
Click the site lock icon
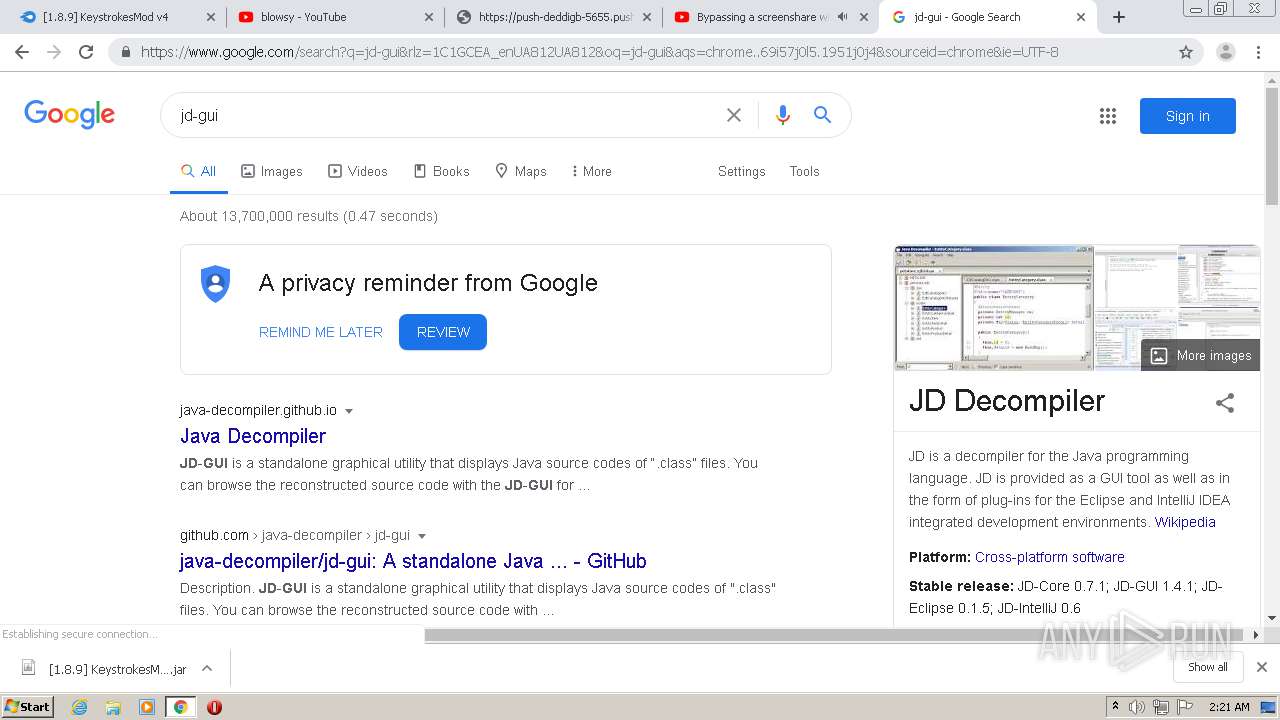[x=126, y=52]
